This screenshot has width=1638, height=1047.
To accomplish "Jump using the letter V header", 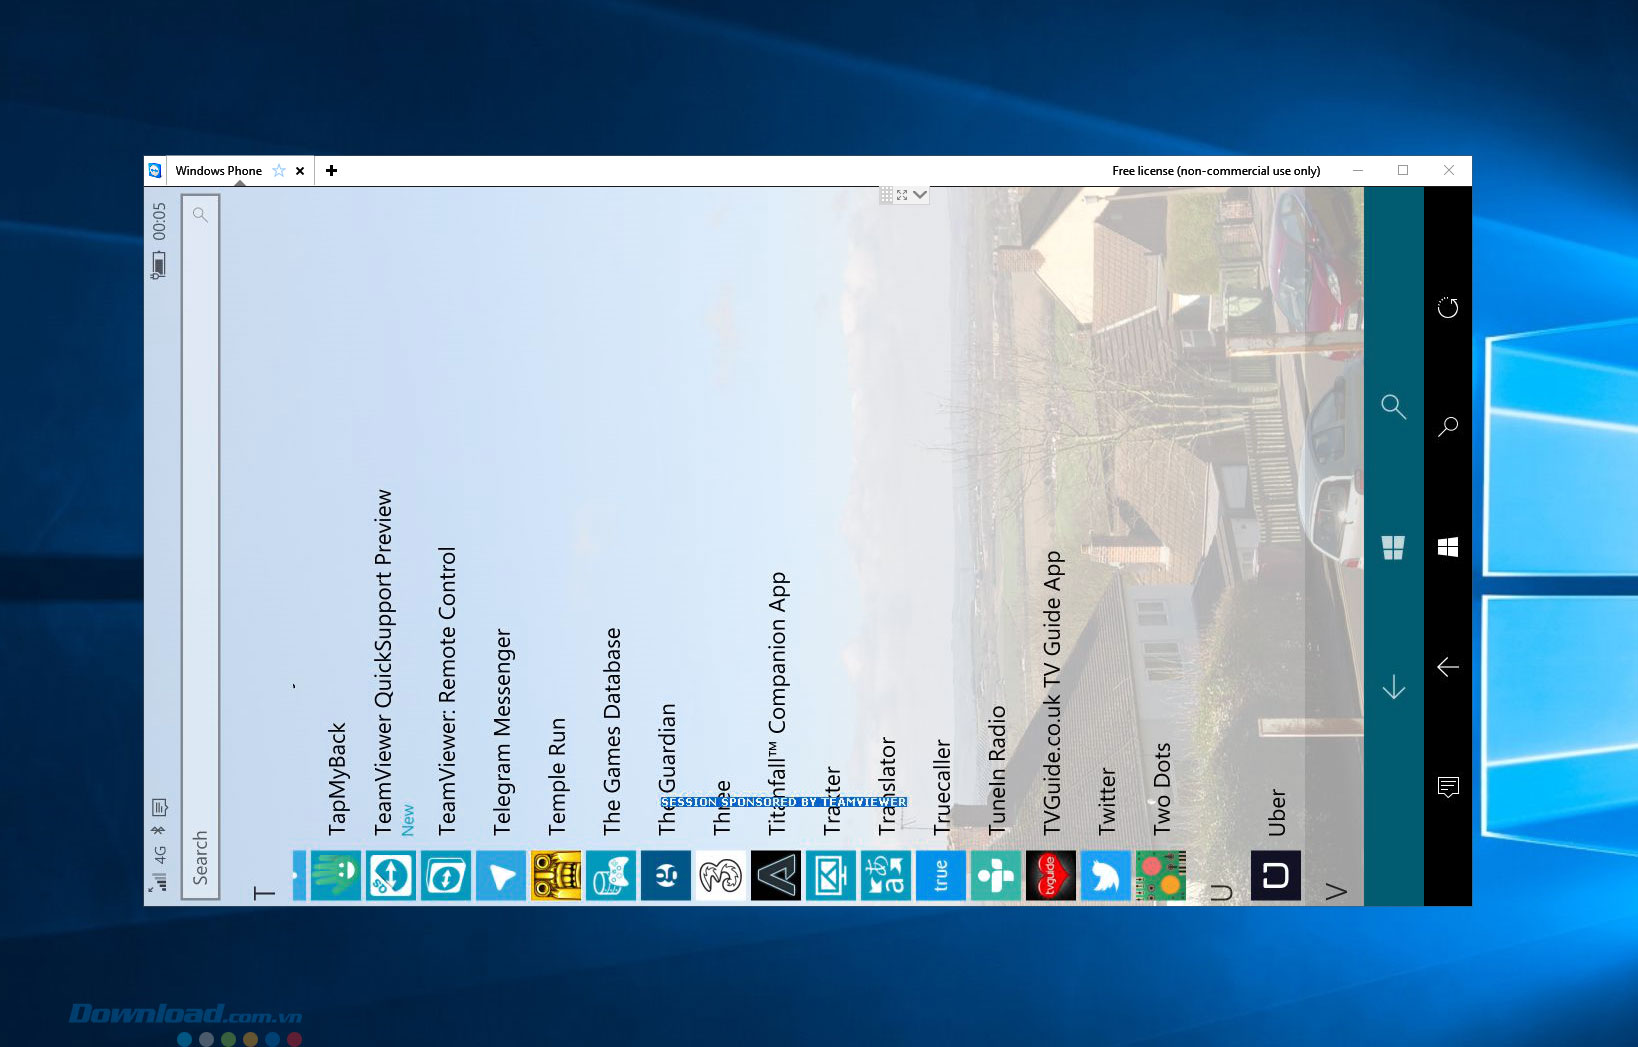I will [x=1336, y=891].
